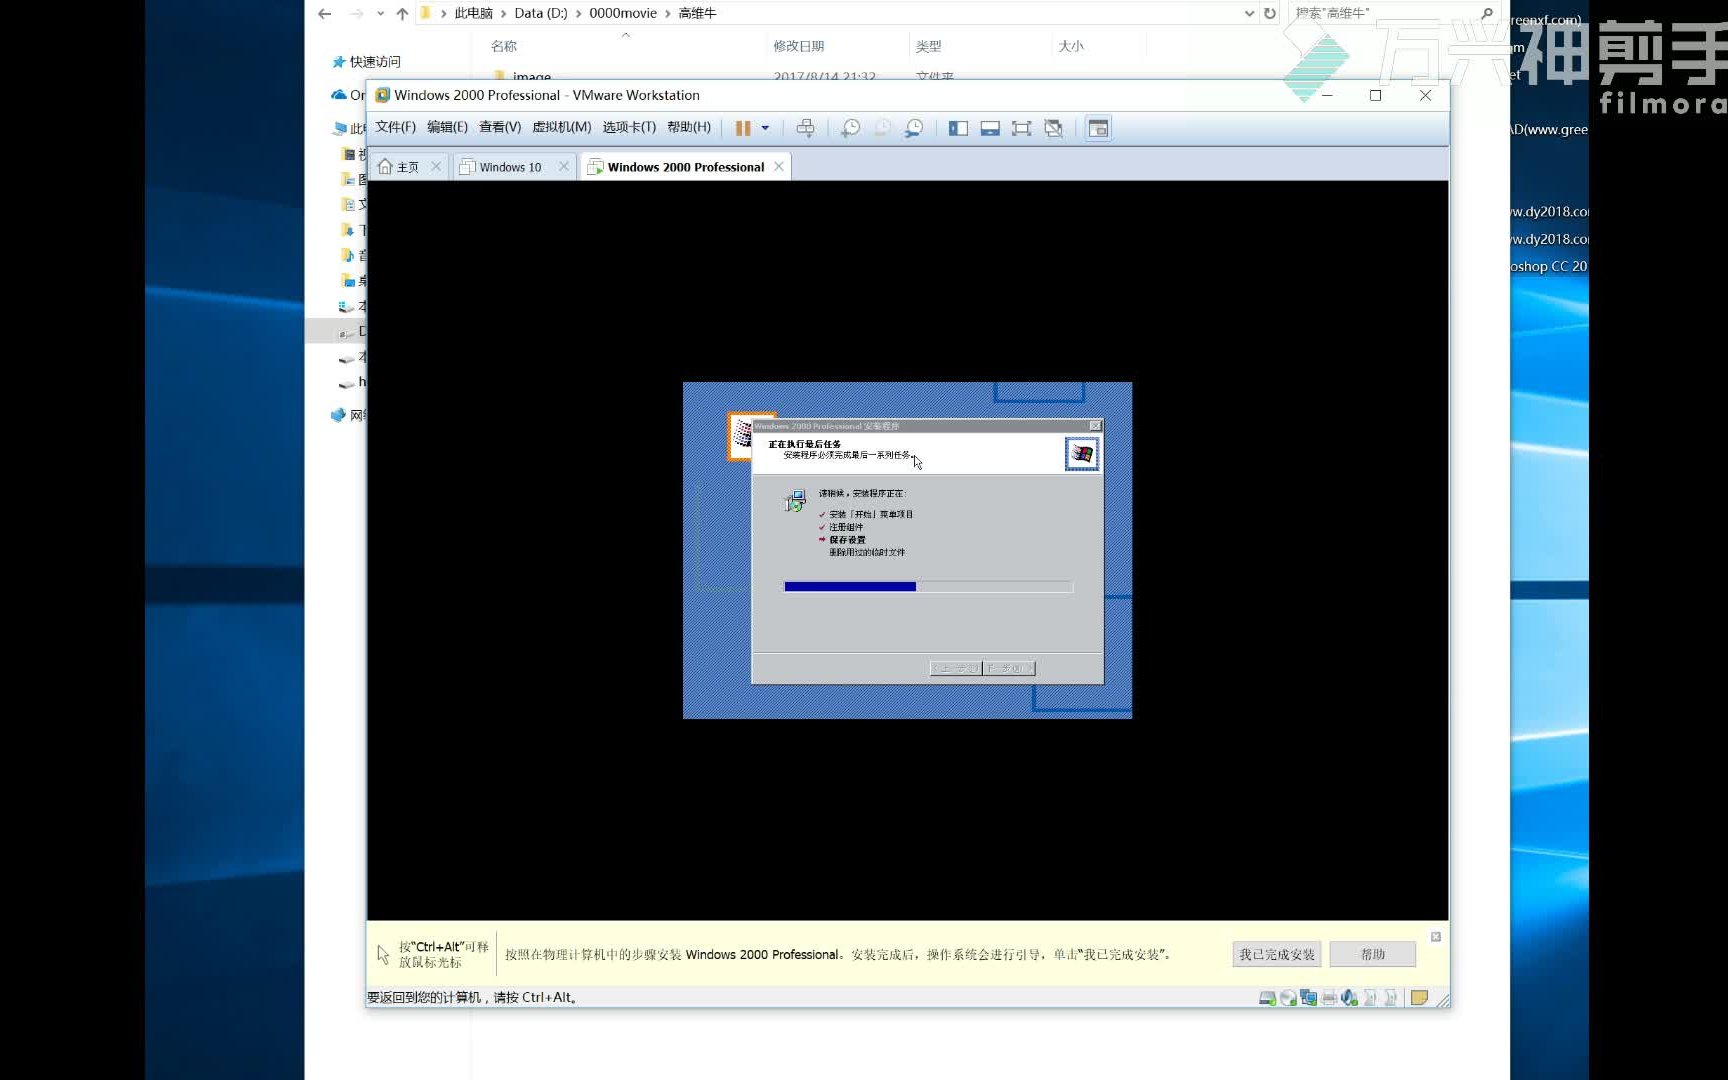
Task: Click the sound device icon in status bar
Action: tap(1348, 997)
